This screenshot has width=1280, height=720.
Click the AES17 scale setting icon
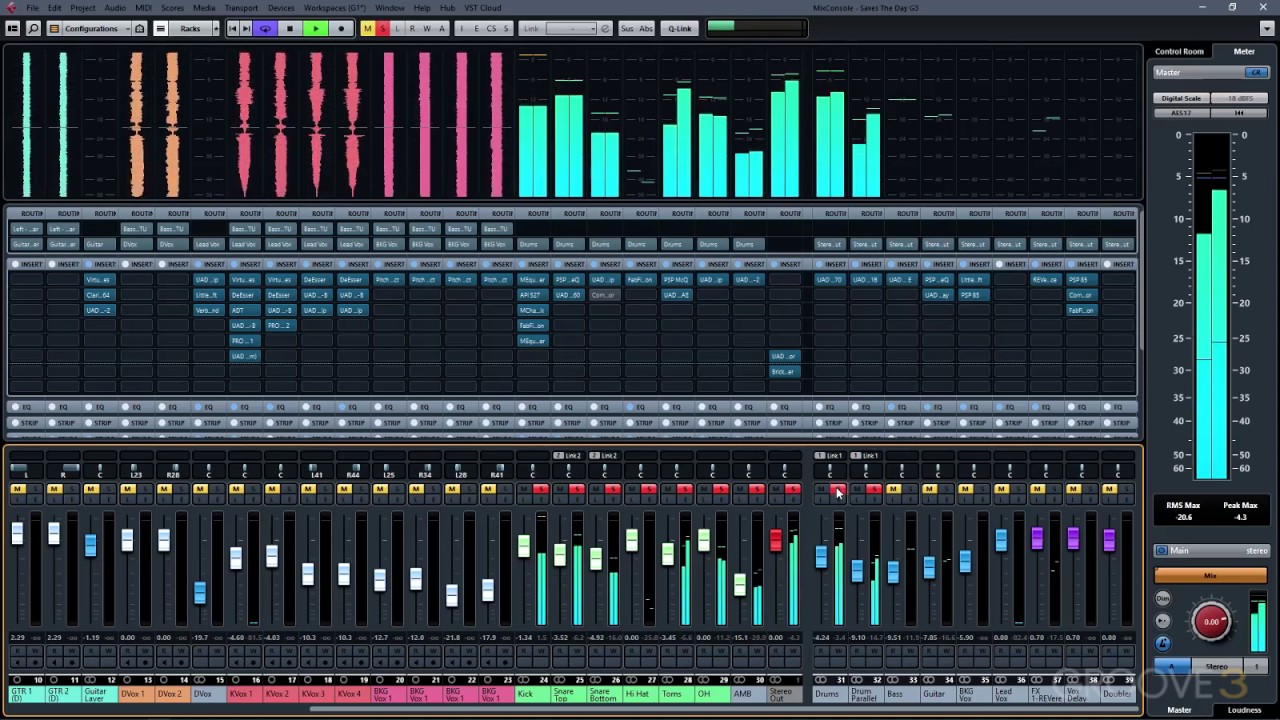pos(1181,113)
